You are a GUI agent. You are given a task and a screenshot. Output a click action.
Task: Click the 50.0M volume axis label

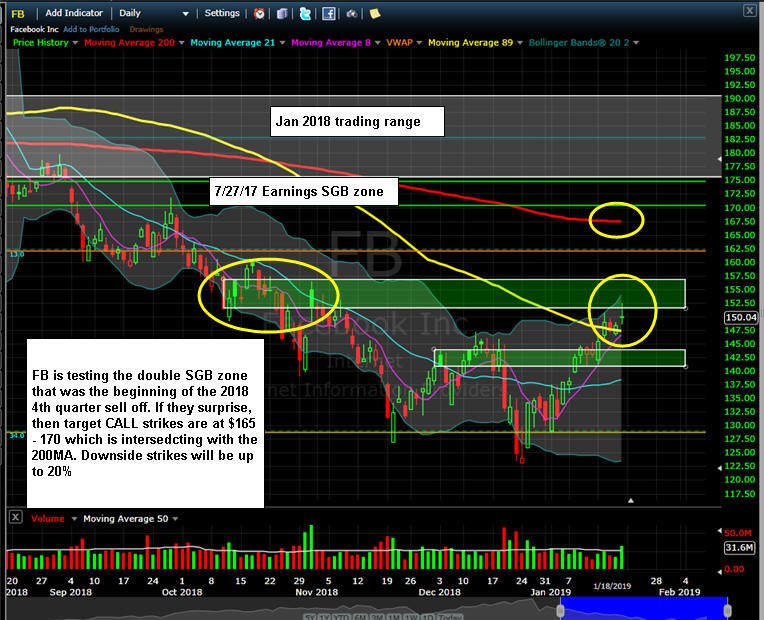(x=738, y=533)
